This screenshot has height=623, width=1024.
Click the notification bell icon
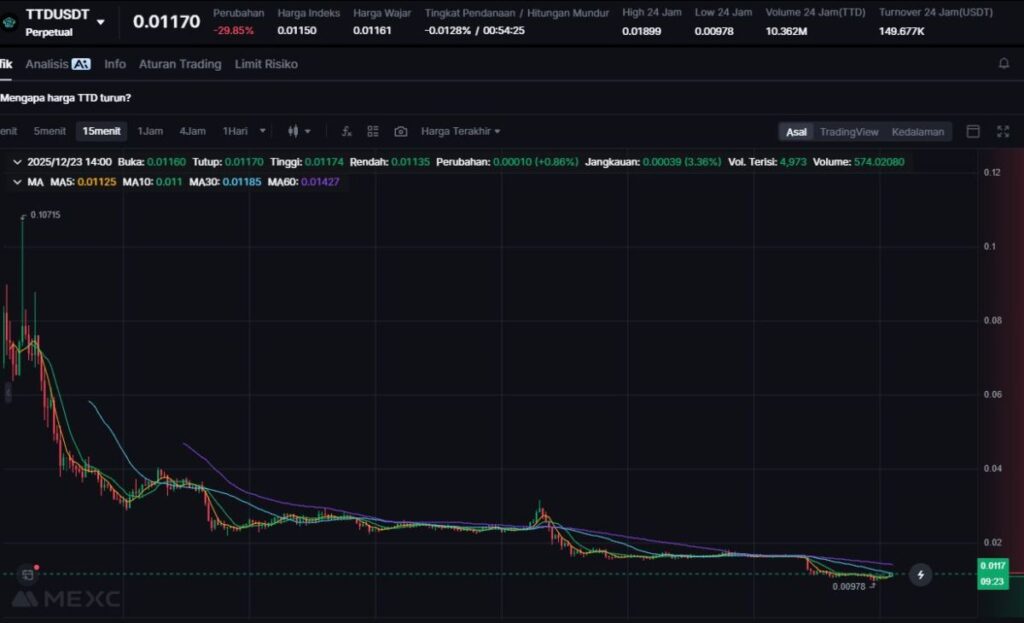(x=1004, y=64)
